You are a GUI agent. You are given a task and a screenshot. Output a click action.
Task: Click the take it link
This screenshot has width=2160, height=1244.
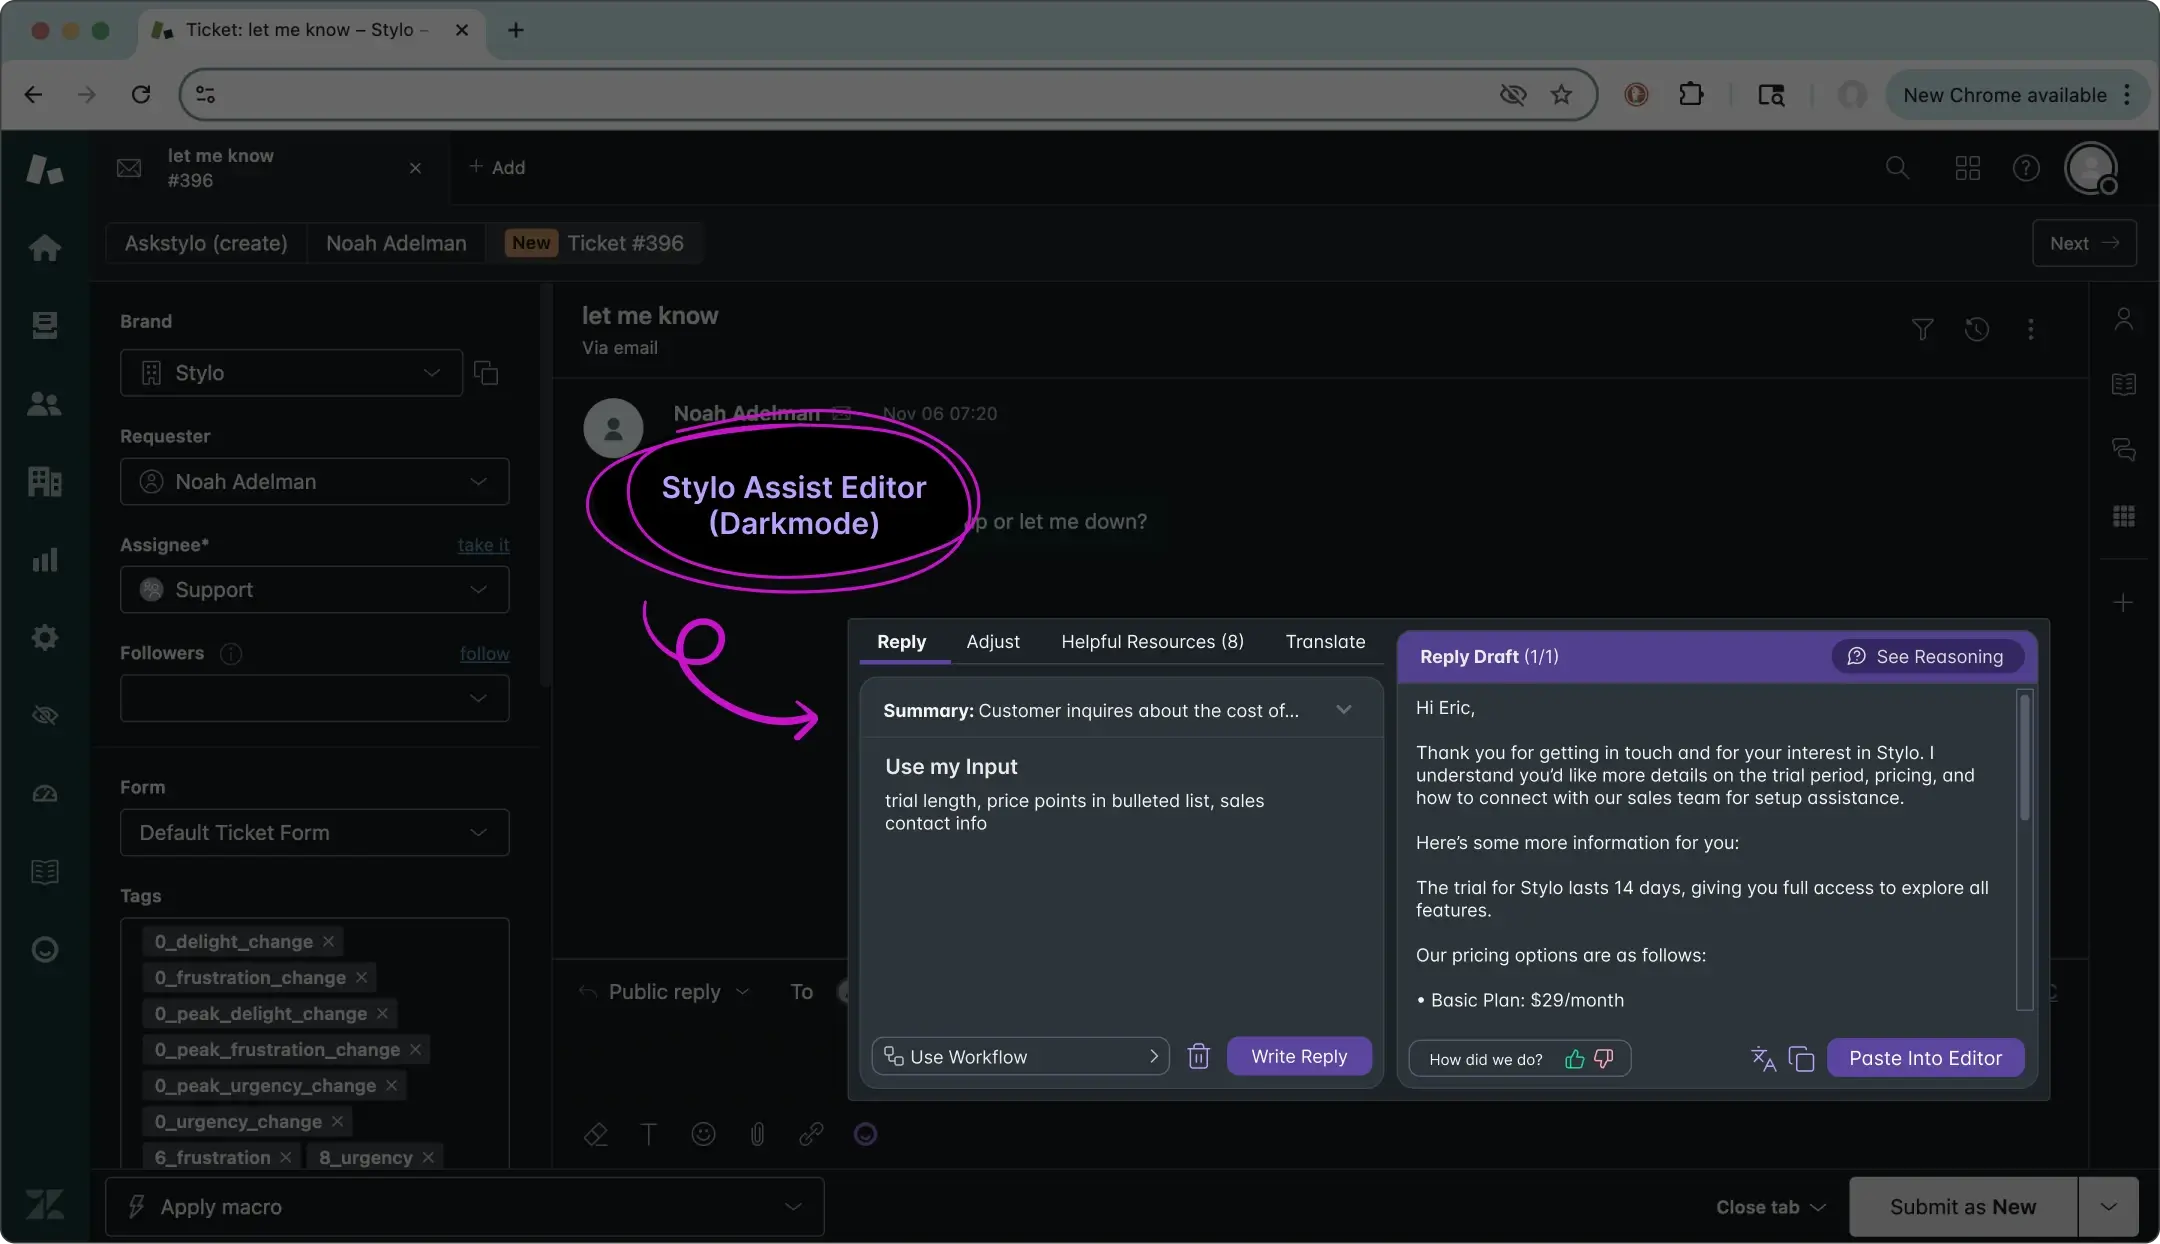point(483,545)
